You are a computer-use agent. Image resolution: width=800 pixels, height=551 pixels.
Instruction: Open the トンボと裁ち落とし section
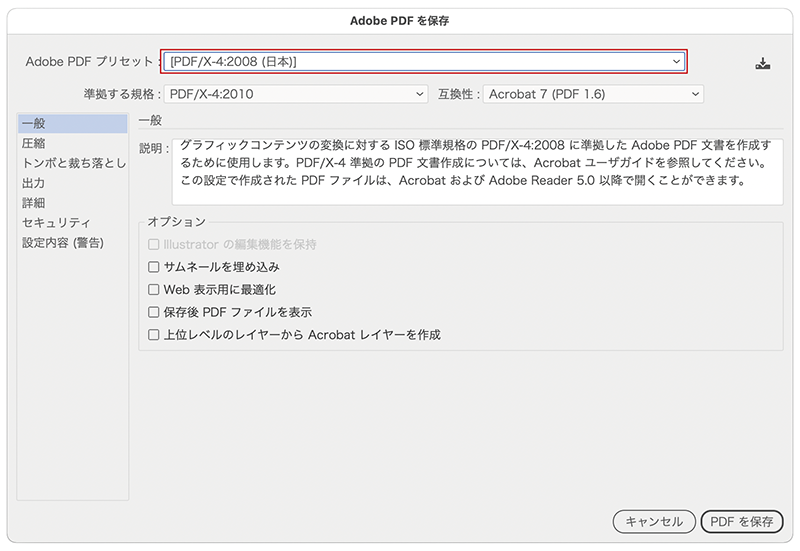tap(72, 163)
